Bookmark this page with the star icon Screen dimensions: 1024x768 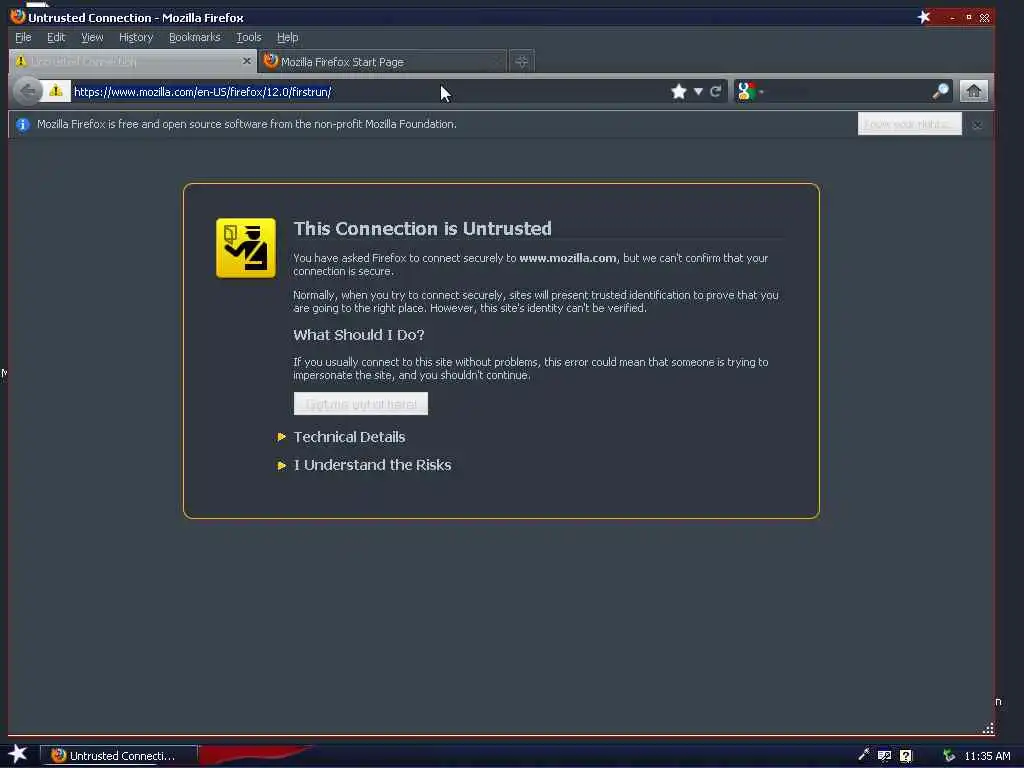pyautogui.click(x=679, y=91)
